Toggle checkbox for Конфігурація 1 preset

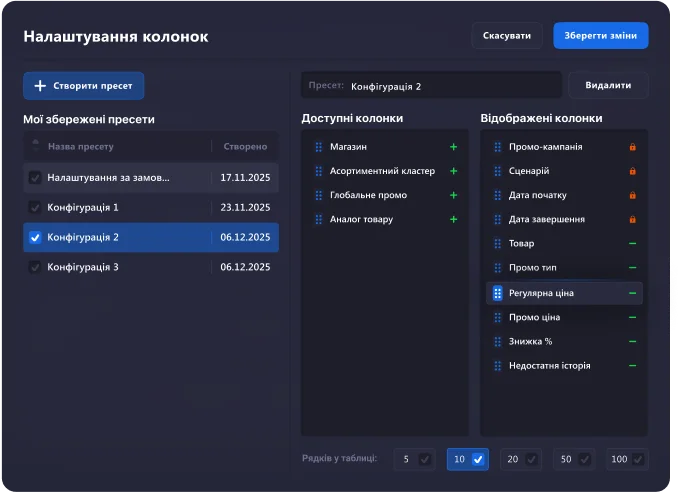[x=35, y=208]
